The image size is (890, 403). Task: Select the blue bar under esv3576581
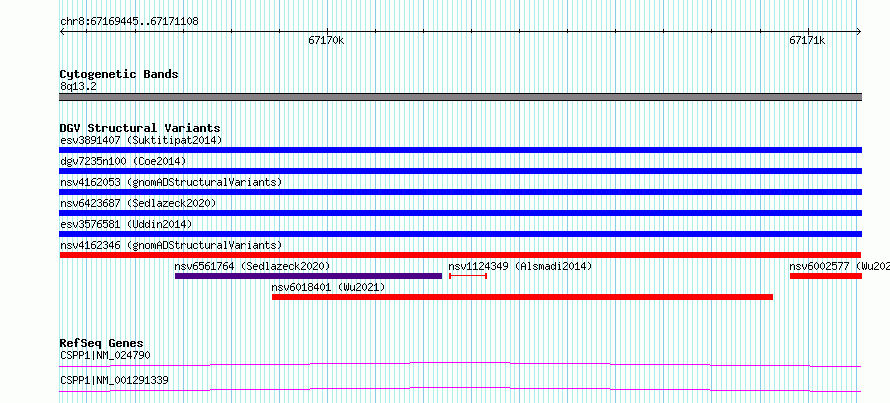point(461,234)
